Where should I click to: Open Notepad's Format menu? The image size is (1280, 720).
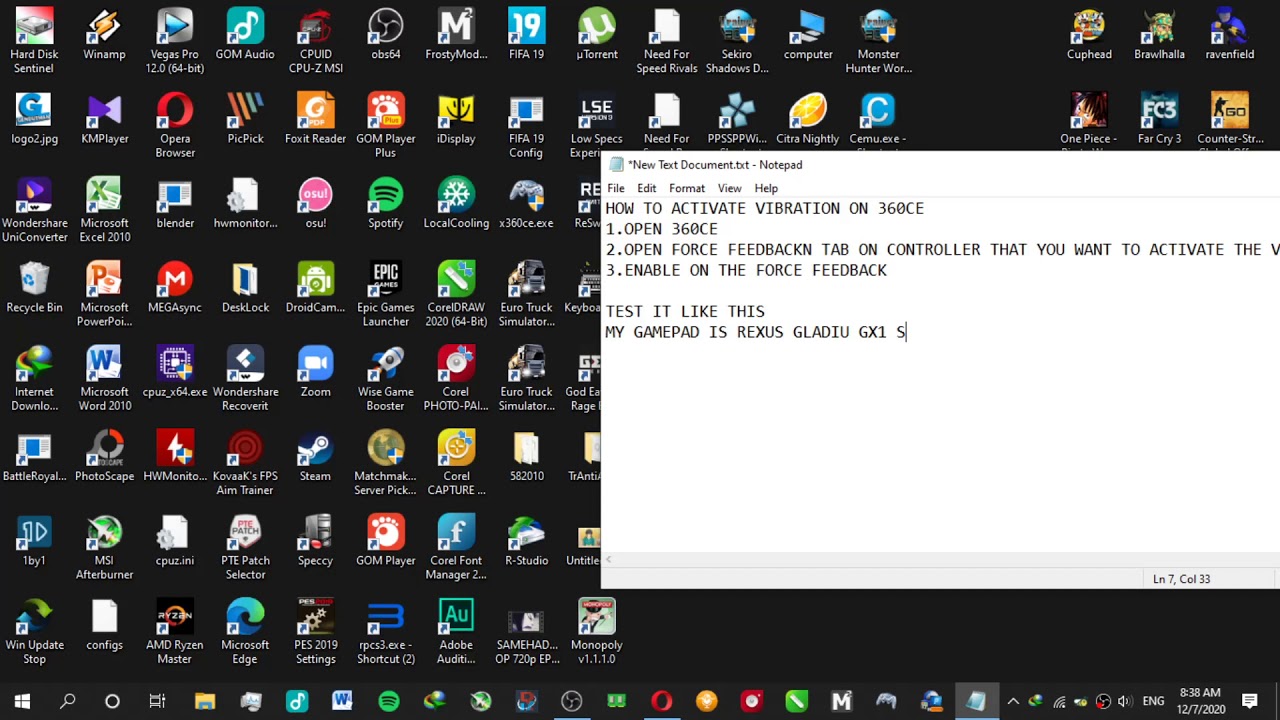tap(687, 188)
